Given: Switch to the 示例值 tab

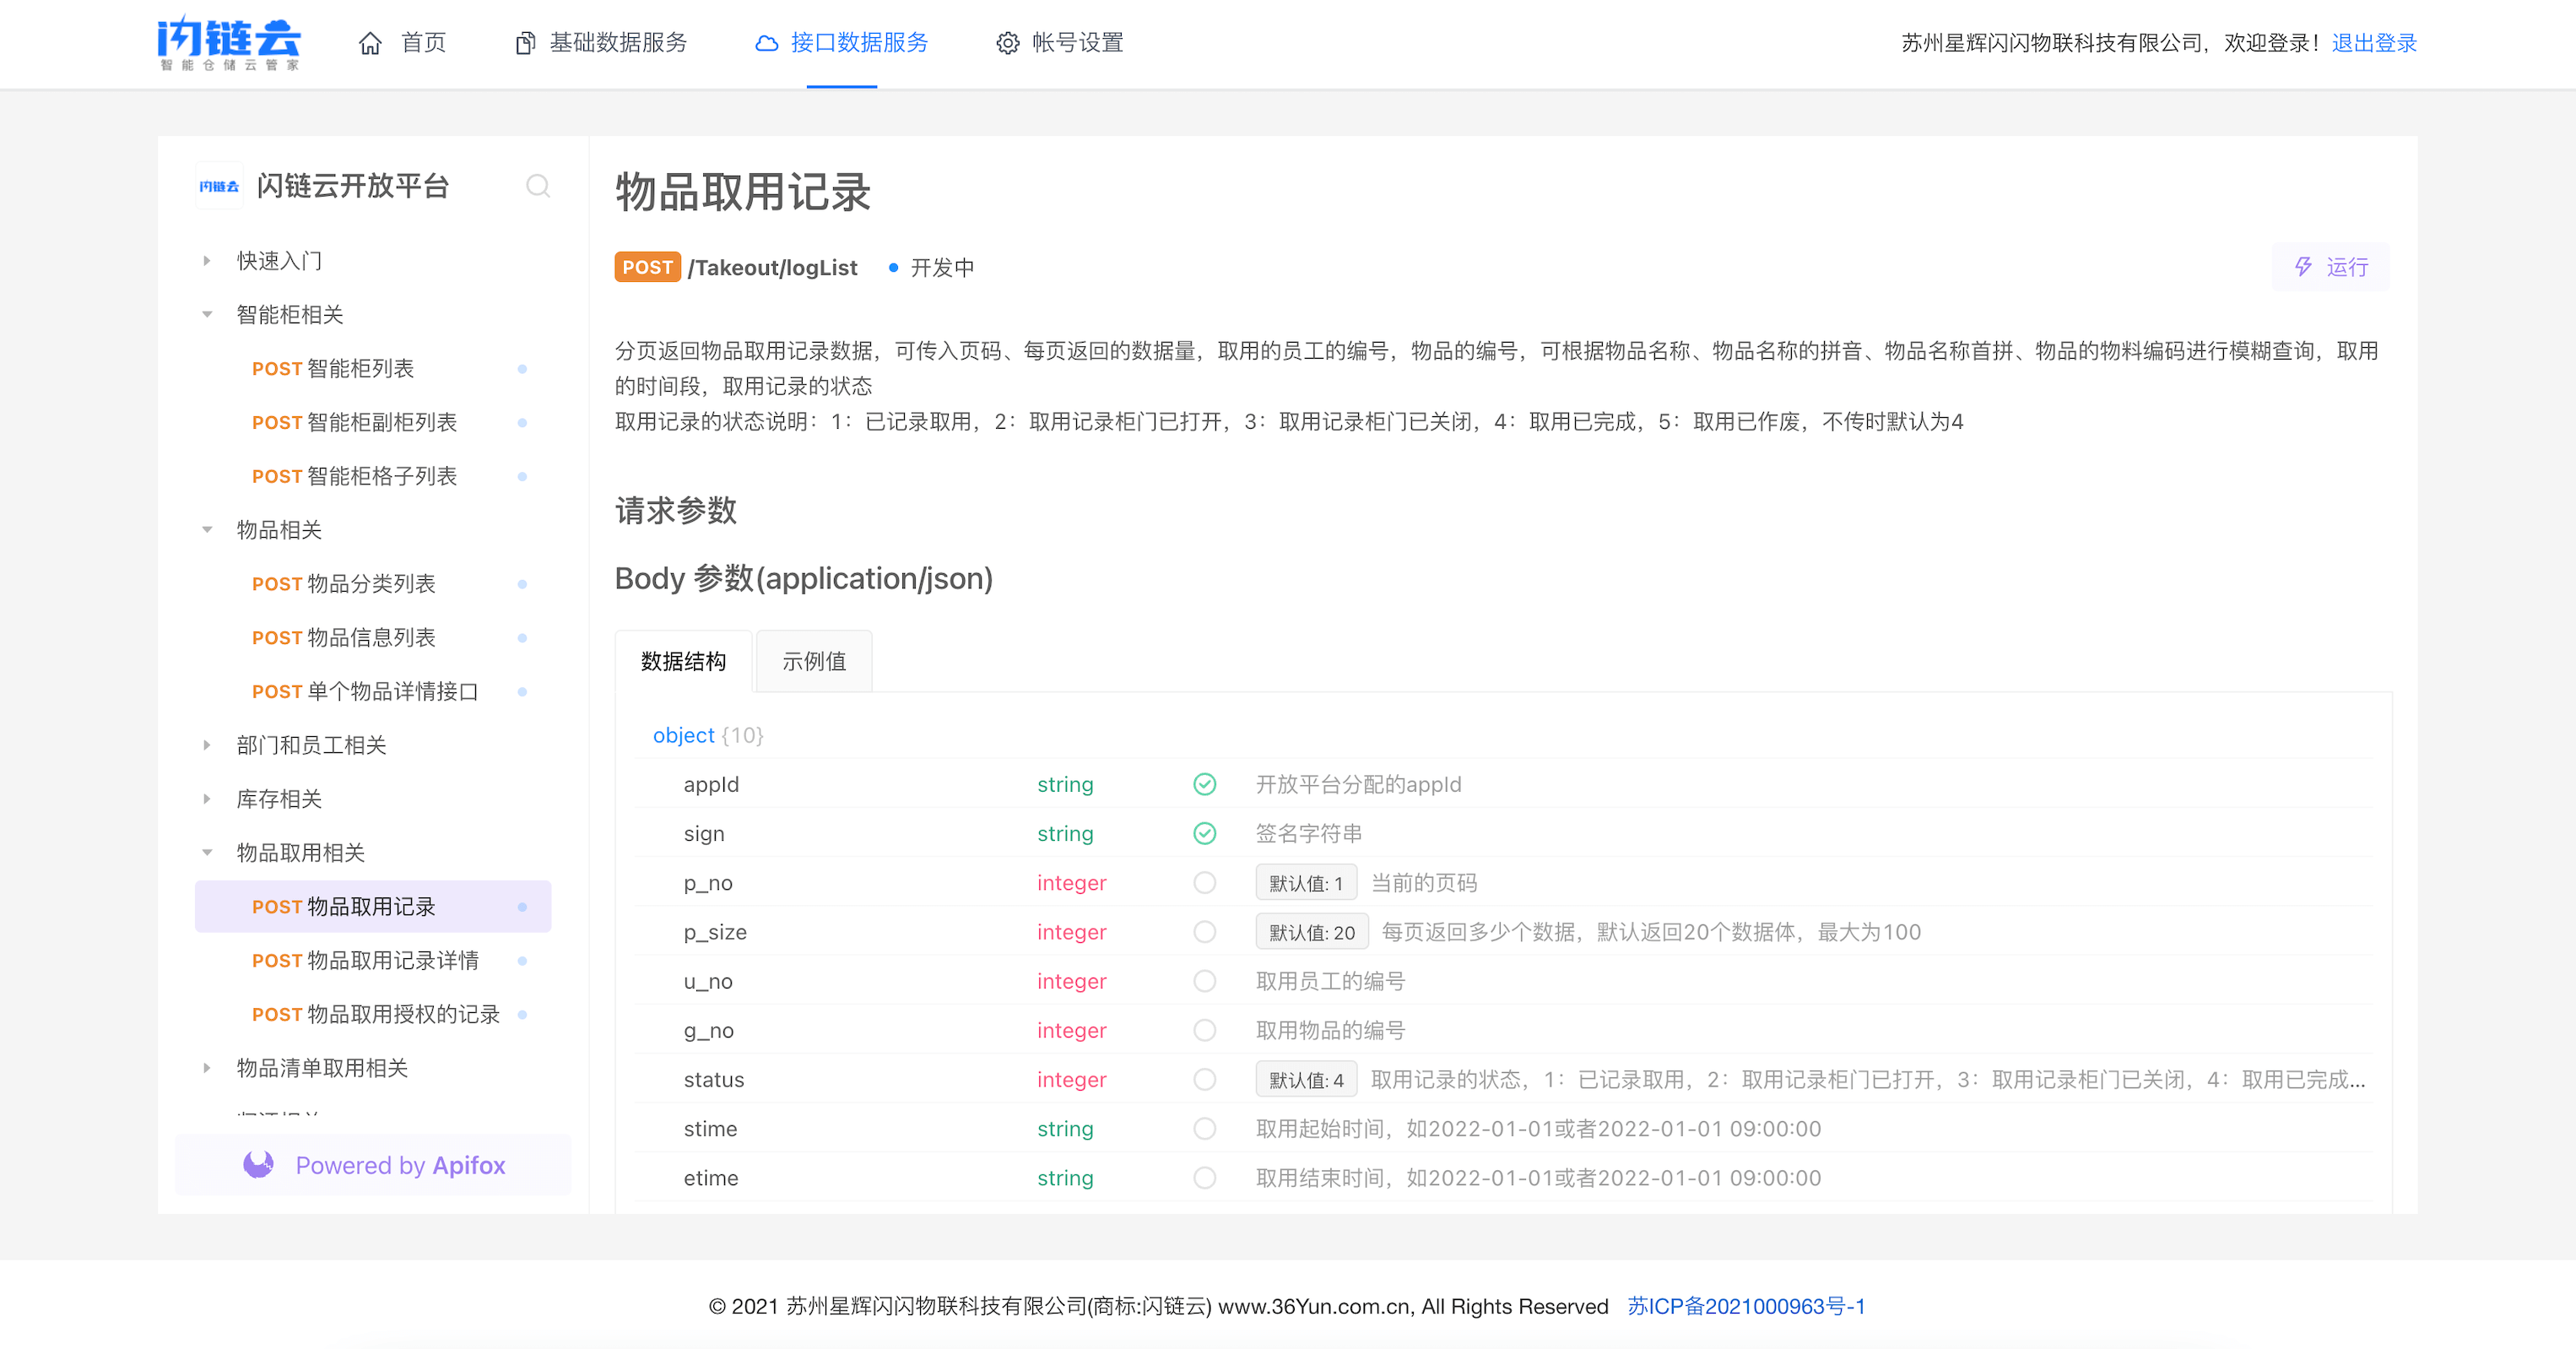Looking at the screenshot, I should pyautogui.click(x=814, y=661).
